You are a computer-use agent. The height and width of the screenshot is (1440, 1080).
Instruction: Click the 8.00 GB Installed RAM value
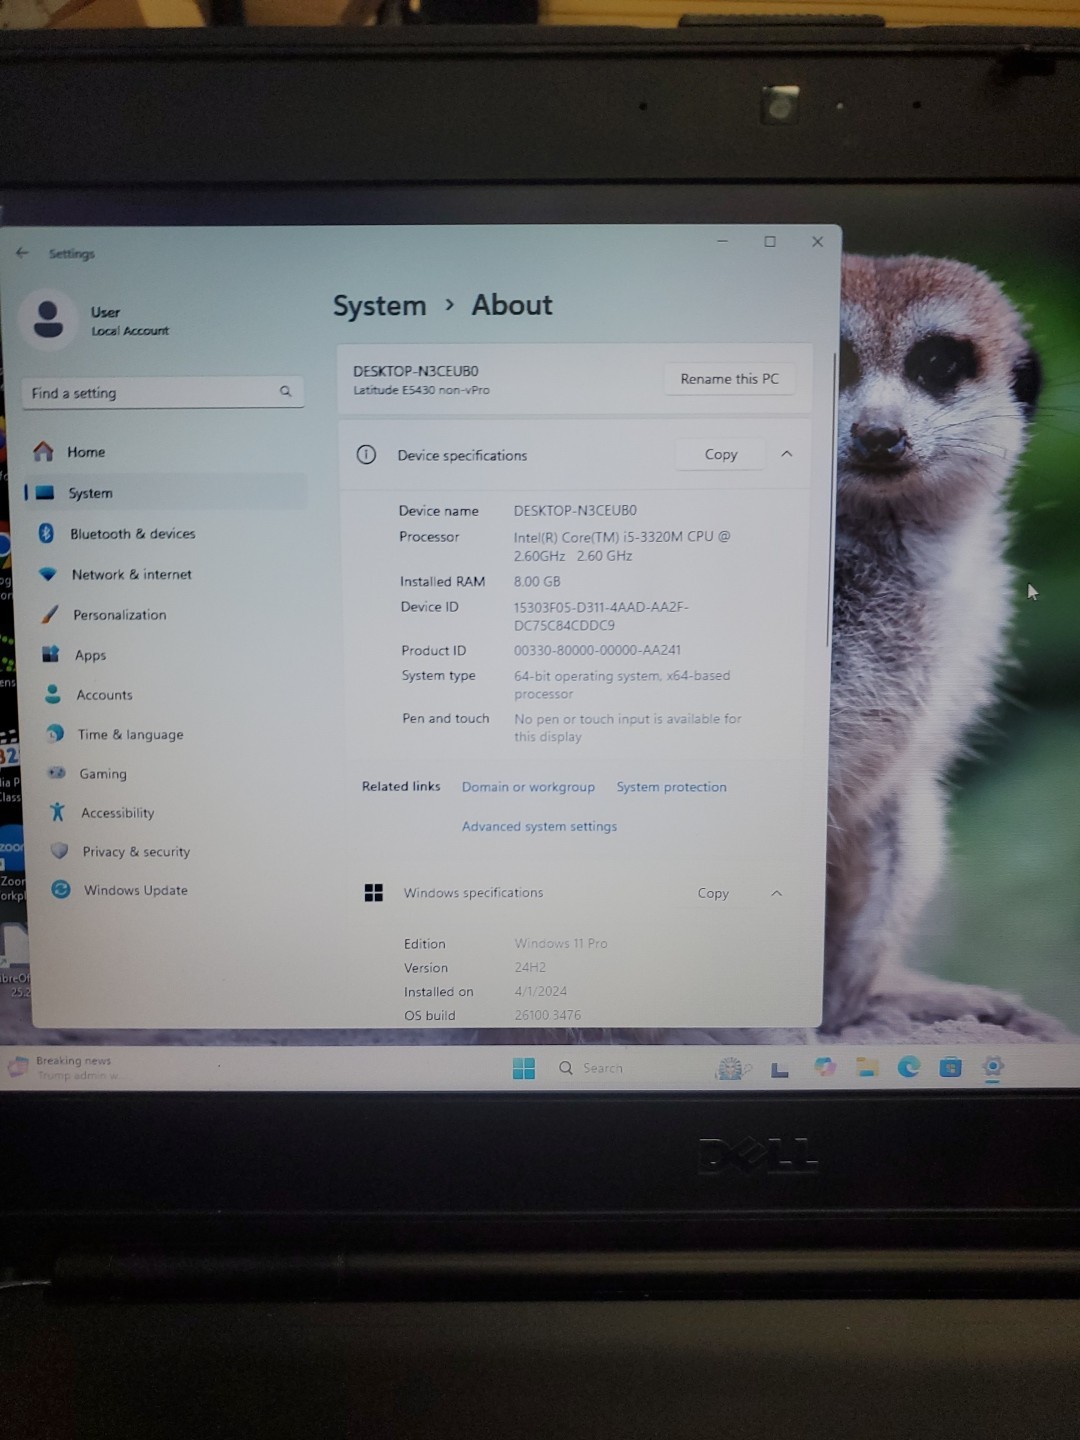point(537,581)
